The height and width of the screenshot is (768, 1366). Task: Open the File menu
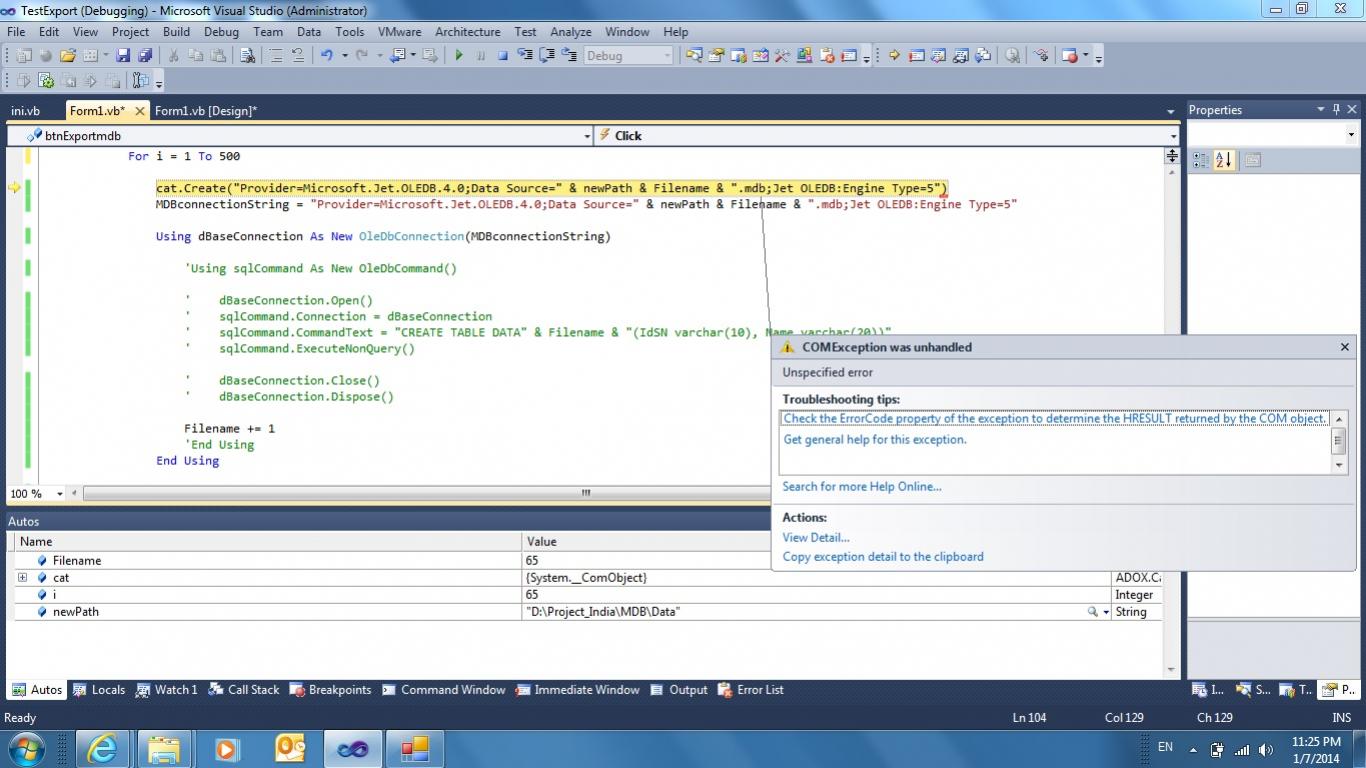16,31
